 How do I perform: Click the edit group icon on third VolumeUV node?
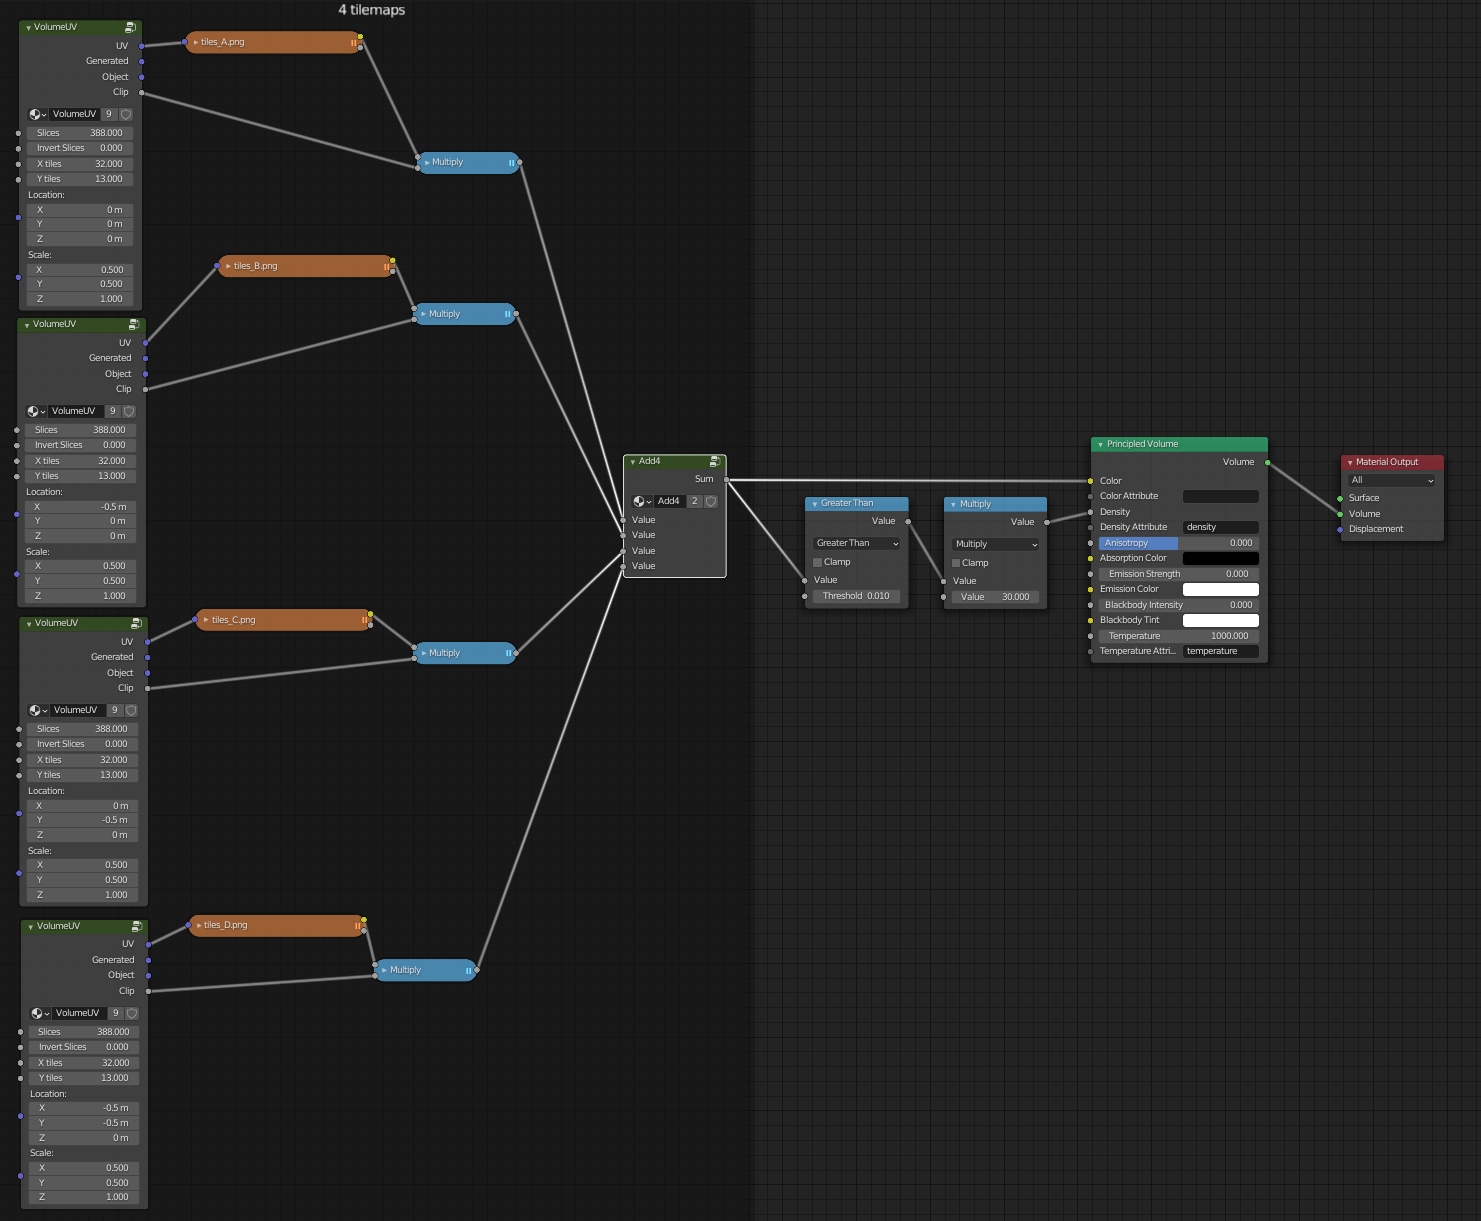point(135,623)
